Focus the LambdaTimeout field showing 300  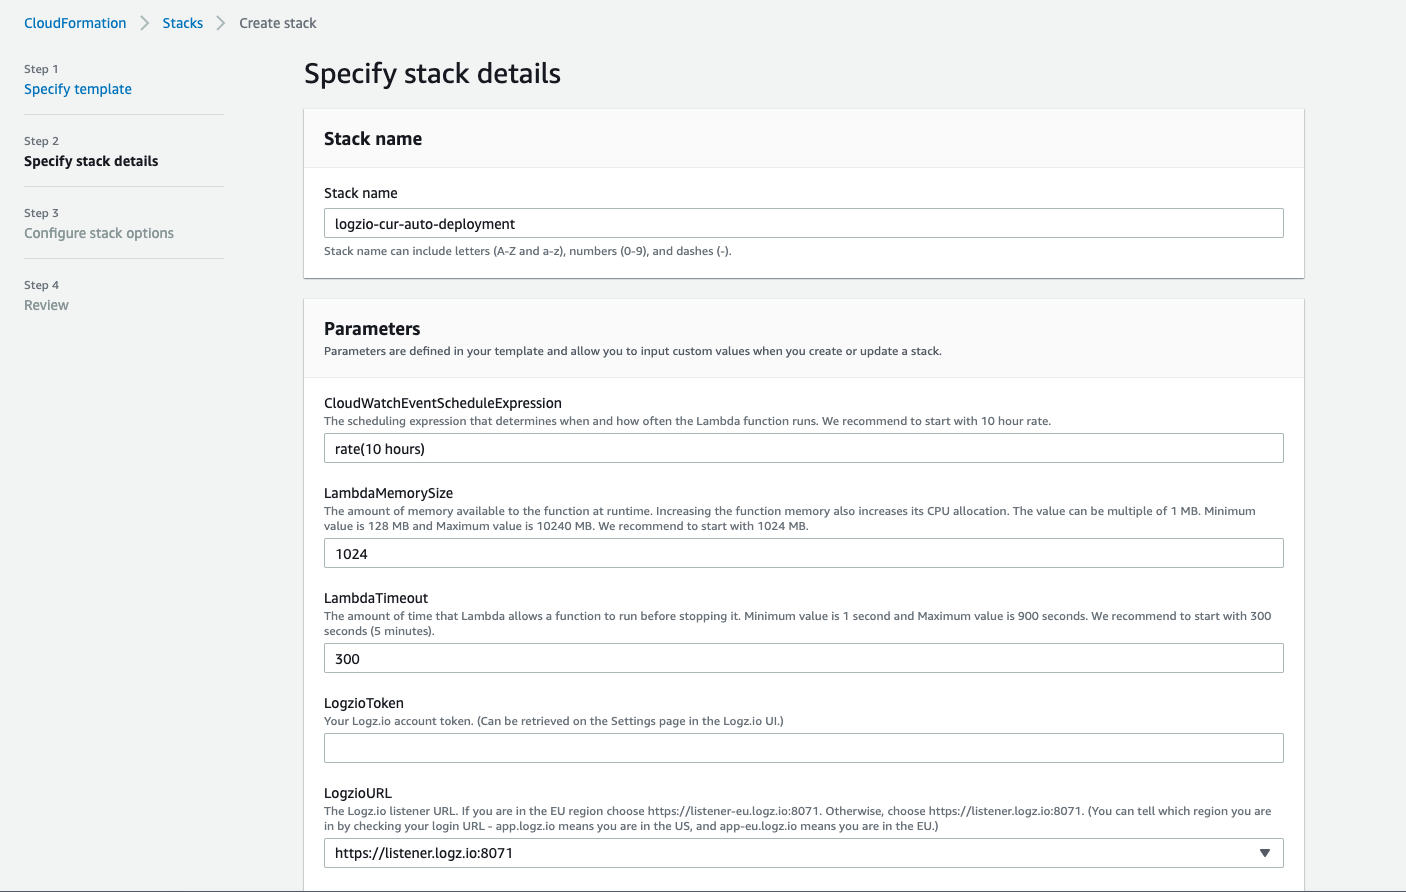coord(803,658)
